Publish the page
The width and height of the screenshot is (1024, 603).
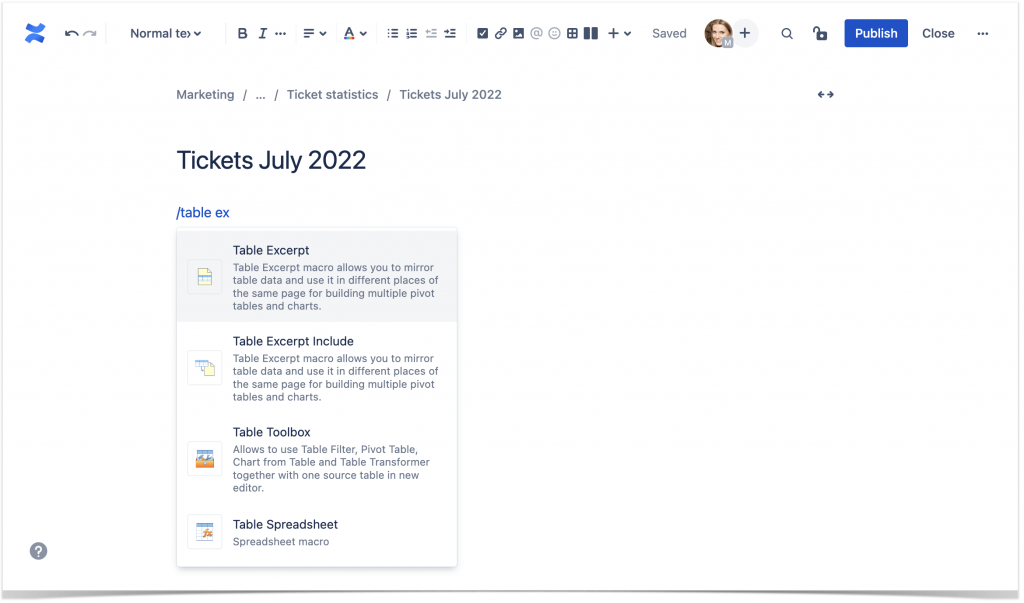click(875, 33)
